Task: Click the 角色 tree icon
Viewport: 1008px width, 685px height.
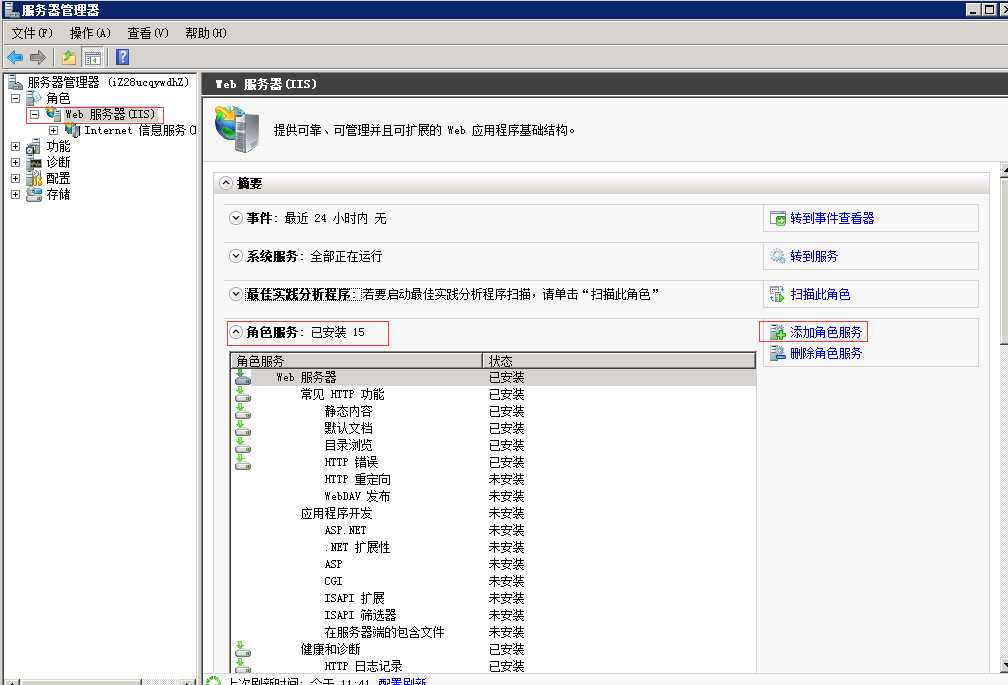Action: [33, 98]
